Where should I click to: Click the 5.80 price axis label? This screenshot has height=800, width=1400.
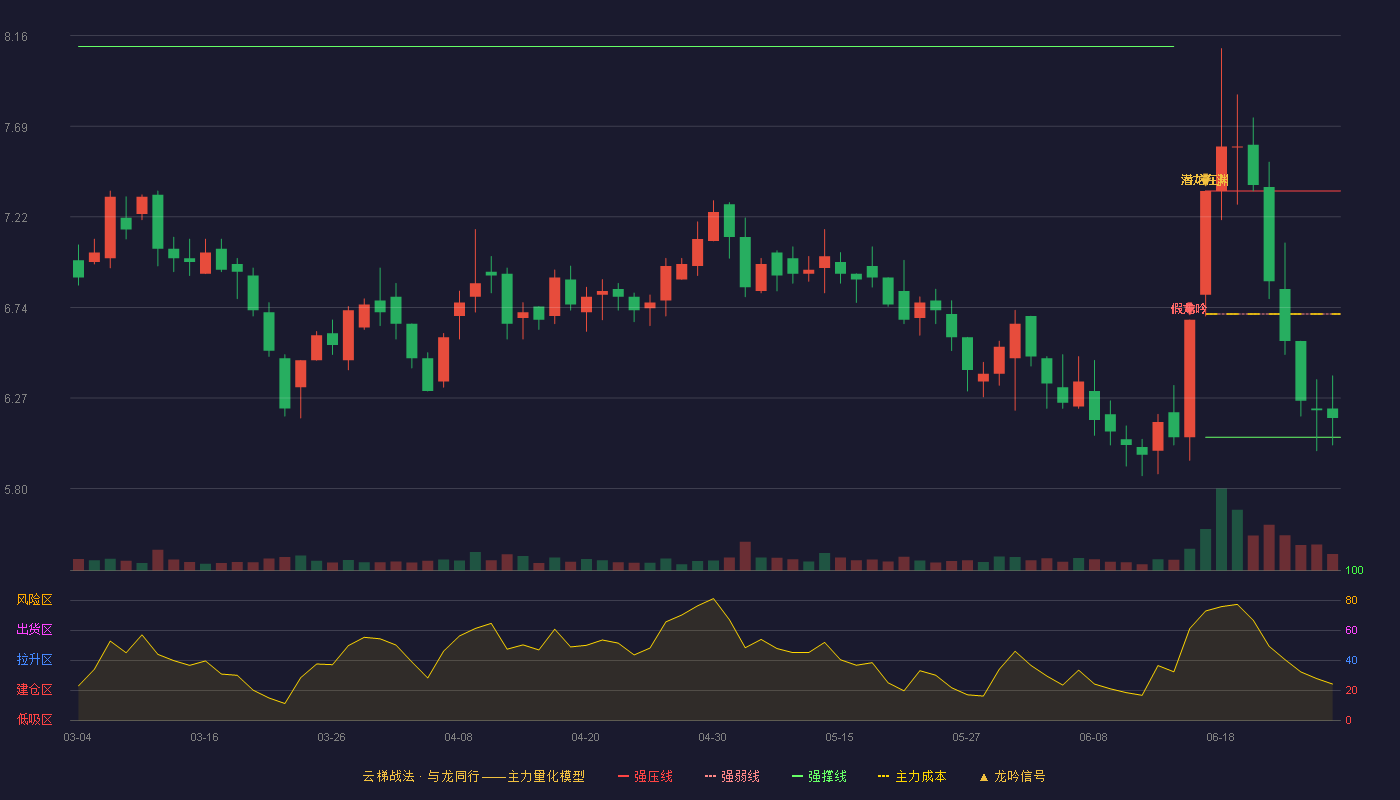(x=16, y=490)
